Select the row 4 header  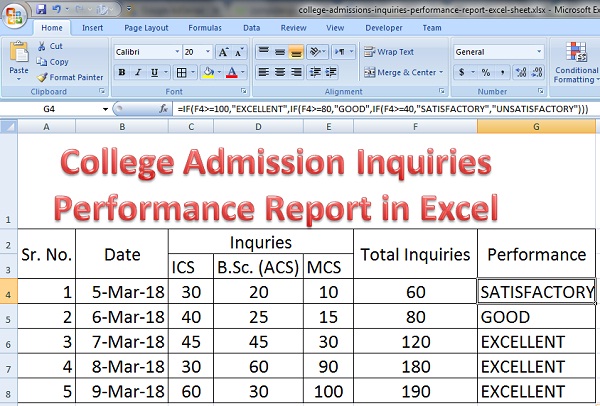[x=8, y=291]
